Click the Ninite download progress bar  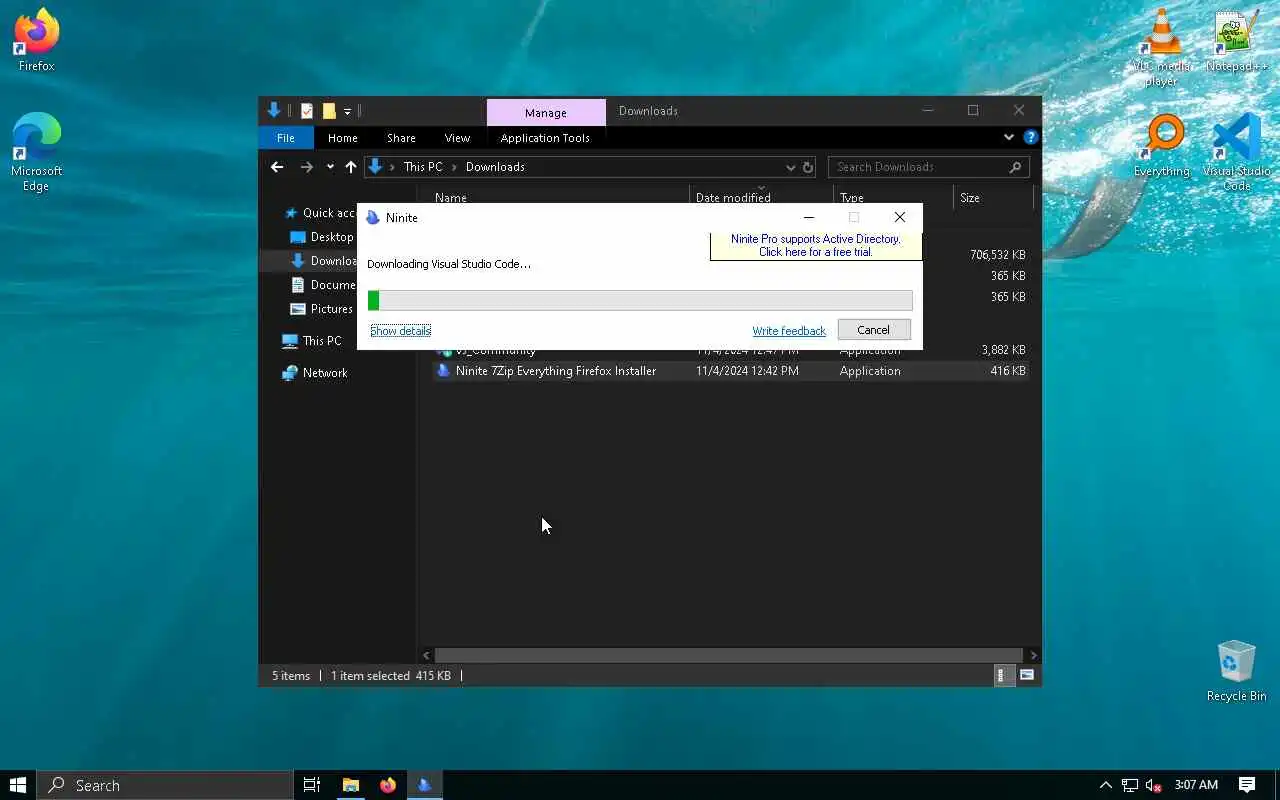coord(640,300)
